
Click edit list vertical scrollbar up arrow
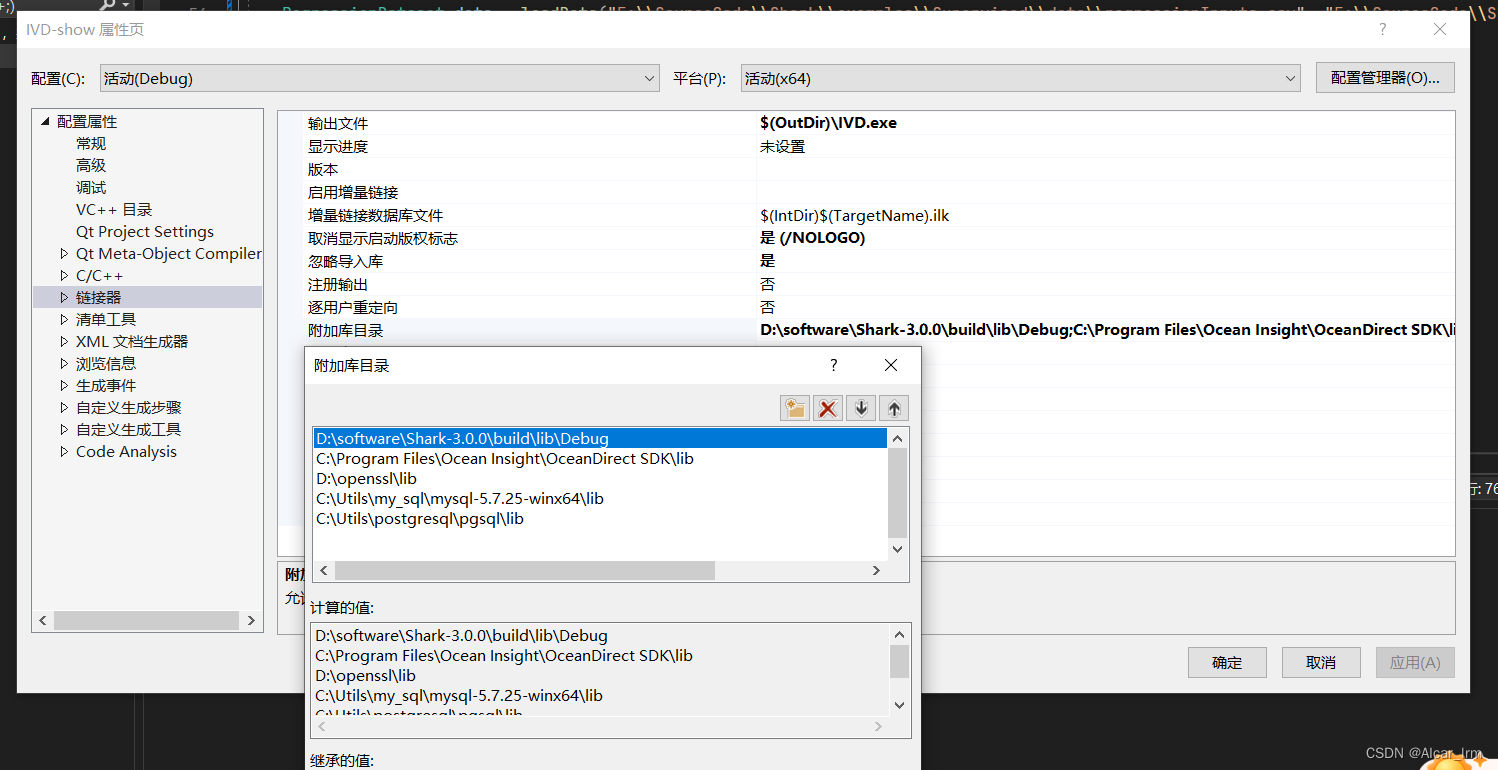pos(897,438)
